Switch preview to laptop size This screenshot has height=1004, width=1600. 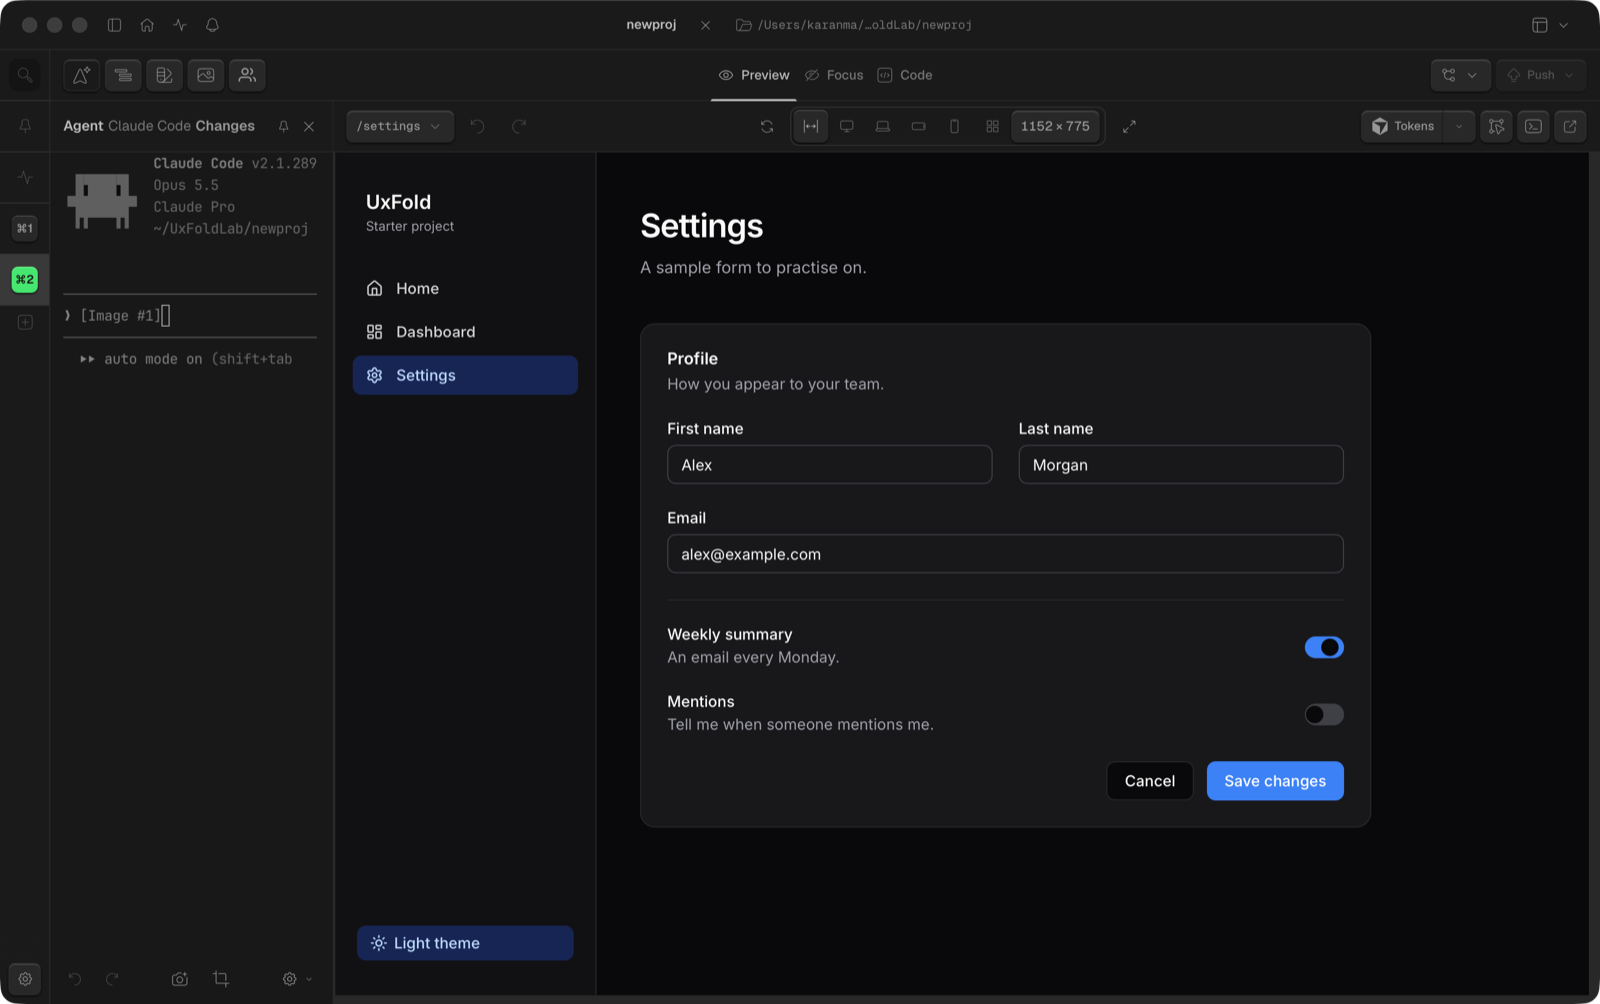pyautogui.click(x=883, y=126)
